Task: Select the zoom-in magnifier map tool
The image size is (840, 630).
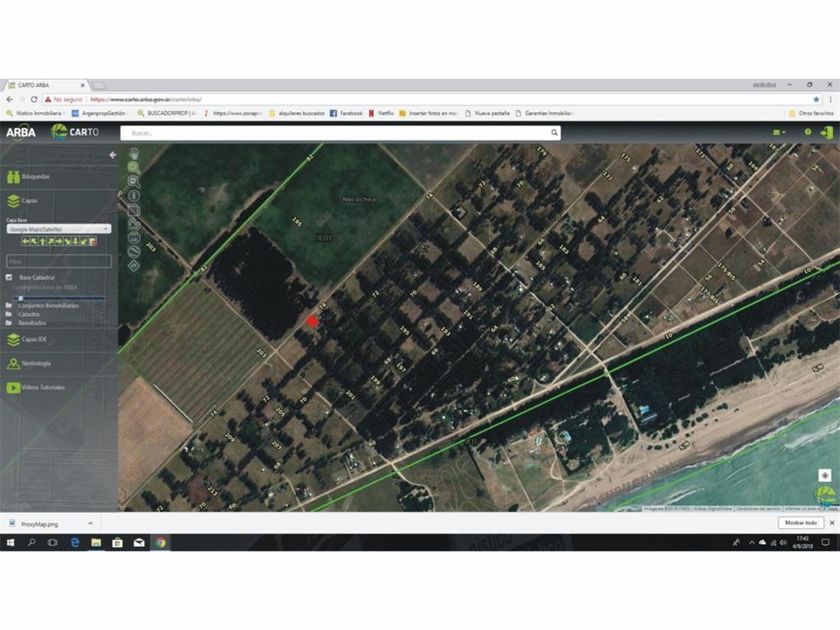Action: (x=134, y=168)
